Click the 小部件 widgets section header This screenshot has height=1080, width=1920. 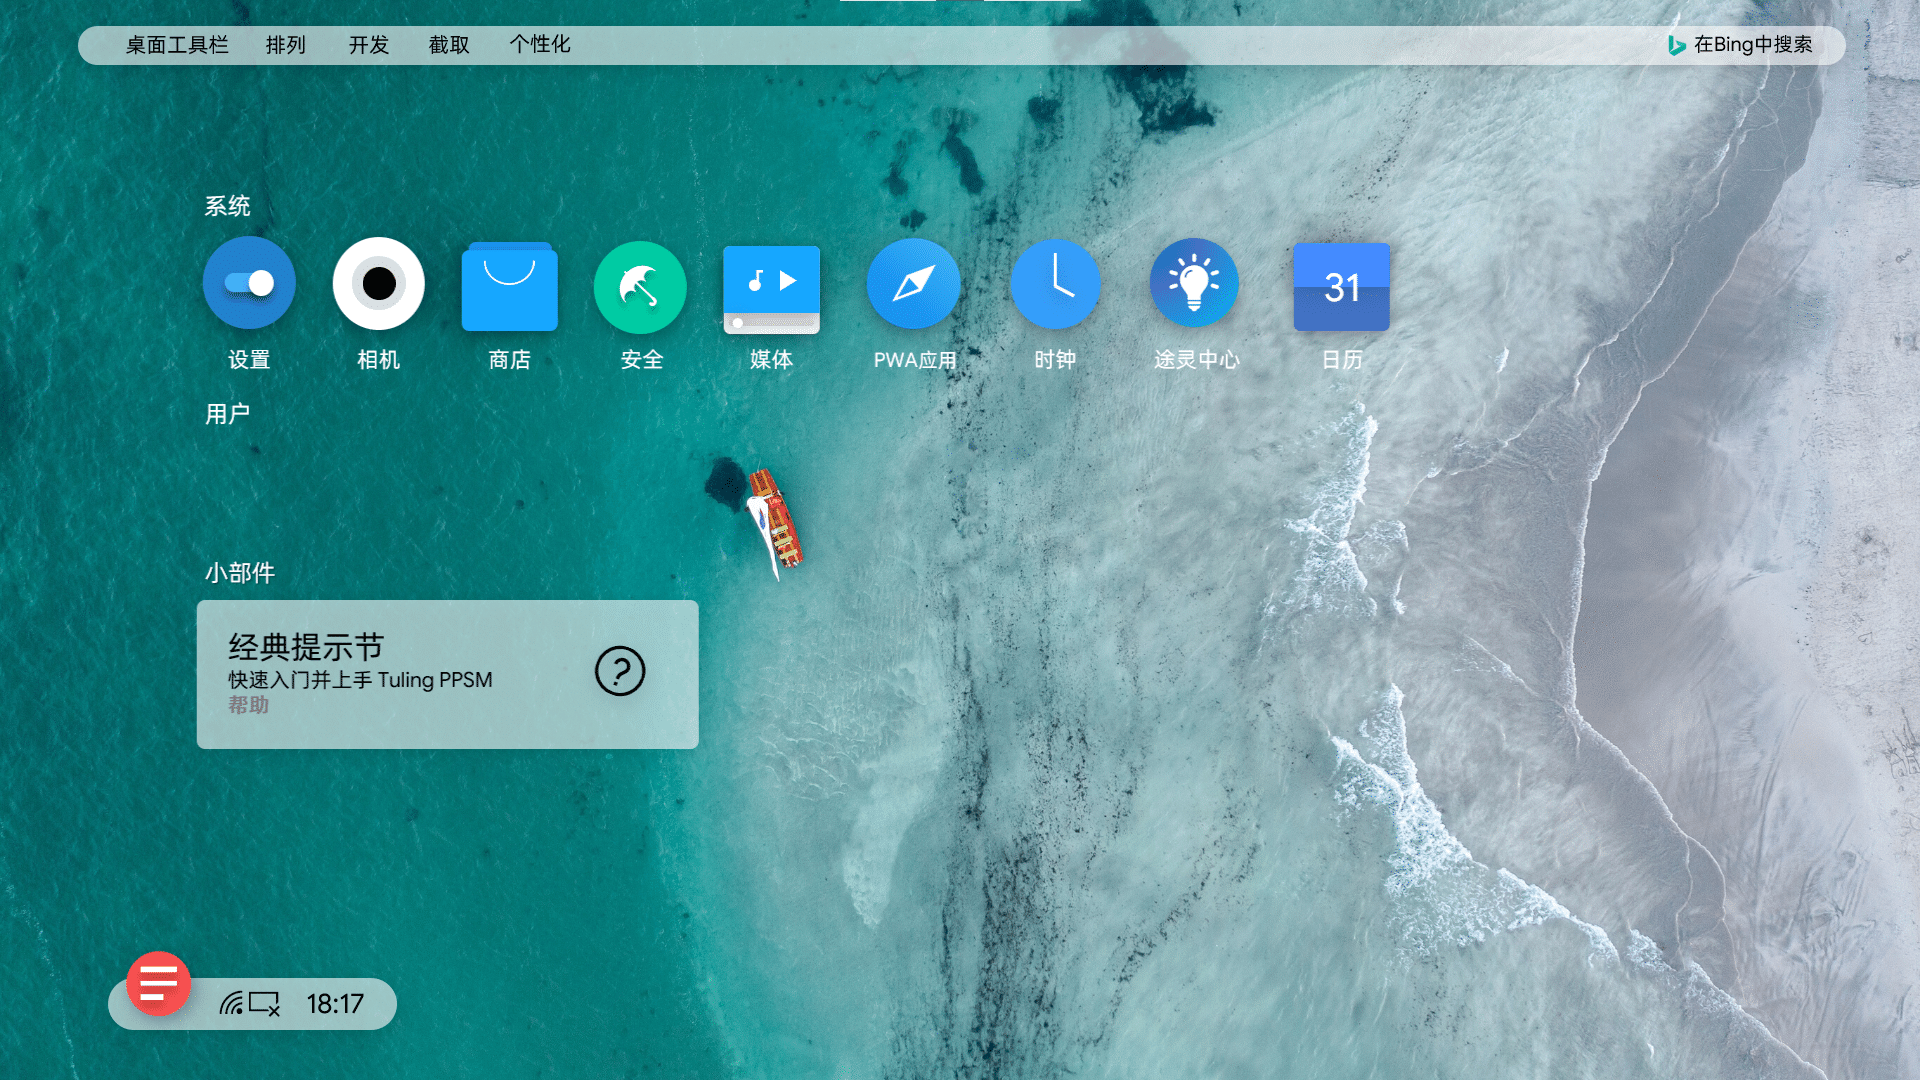tap(240, 573)
